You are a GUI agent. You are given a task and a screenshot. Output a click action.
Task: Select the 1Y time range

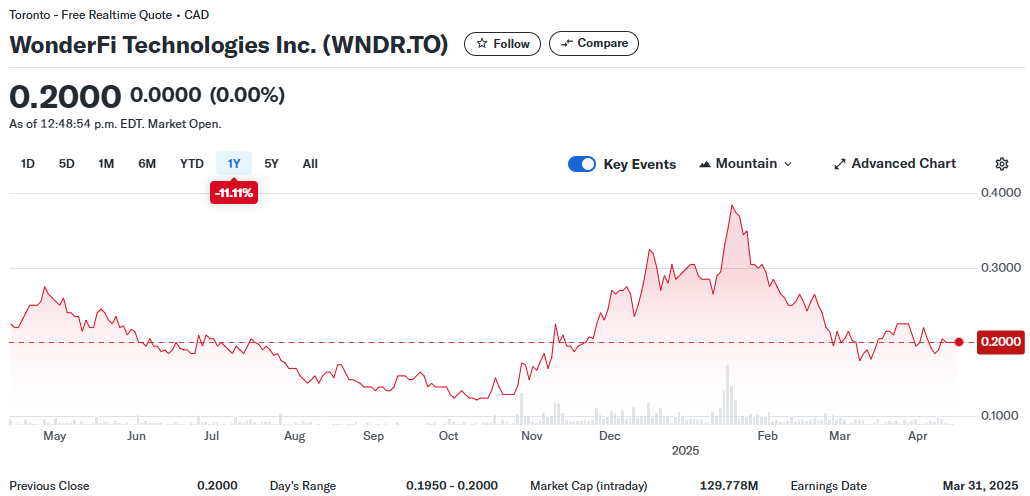coord(234,164)
